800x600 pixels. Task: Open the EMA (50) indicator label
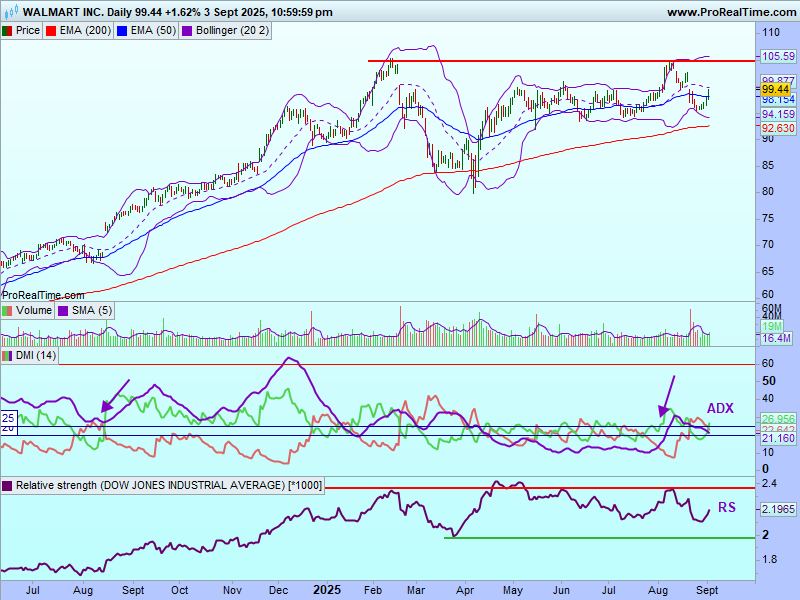click(x=153, y=31)
